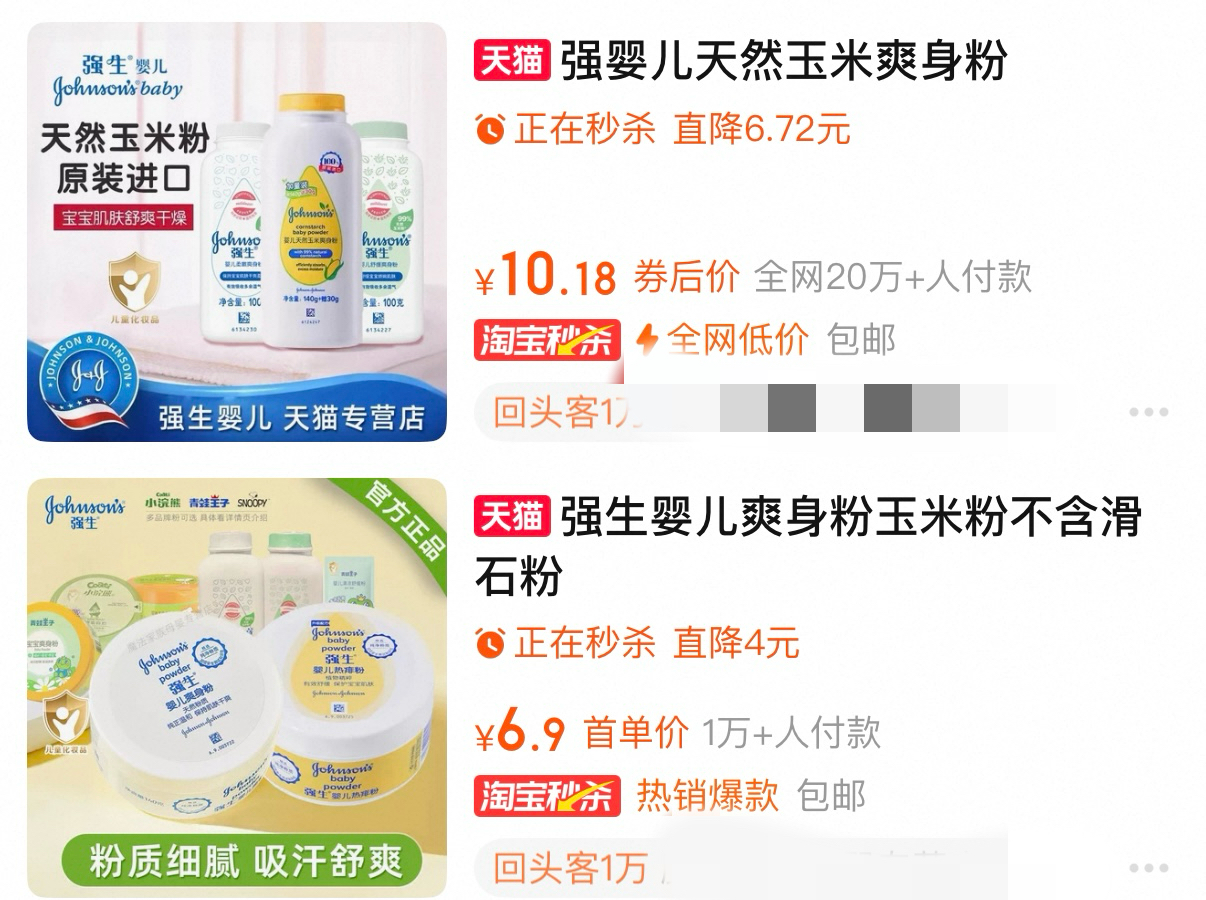
Task: Click the lightning icon next to 全网低价
Action: [648, 340]
